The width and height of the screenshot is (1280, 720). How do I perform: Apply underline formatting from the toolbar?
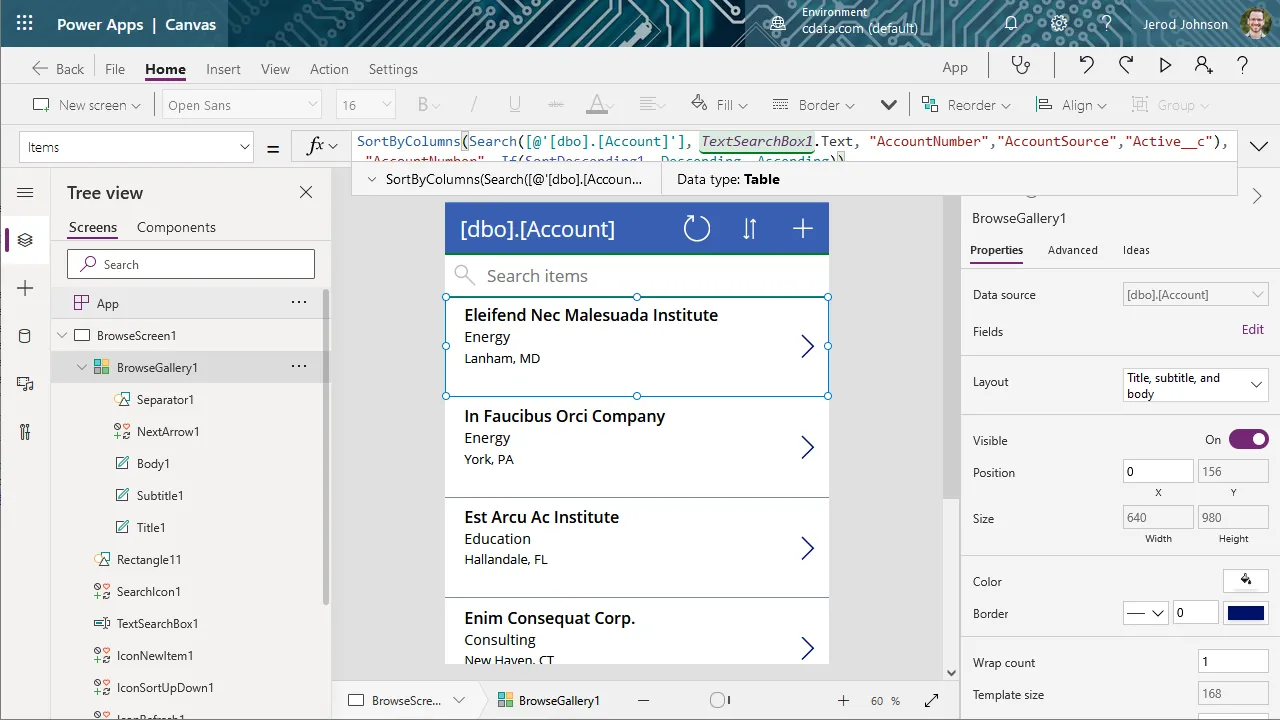pos(511,104)
